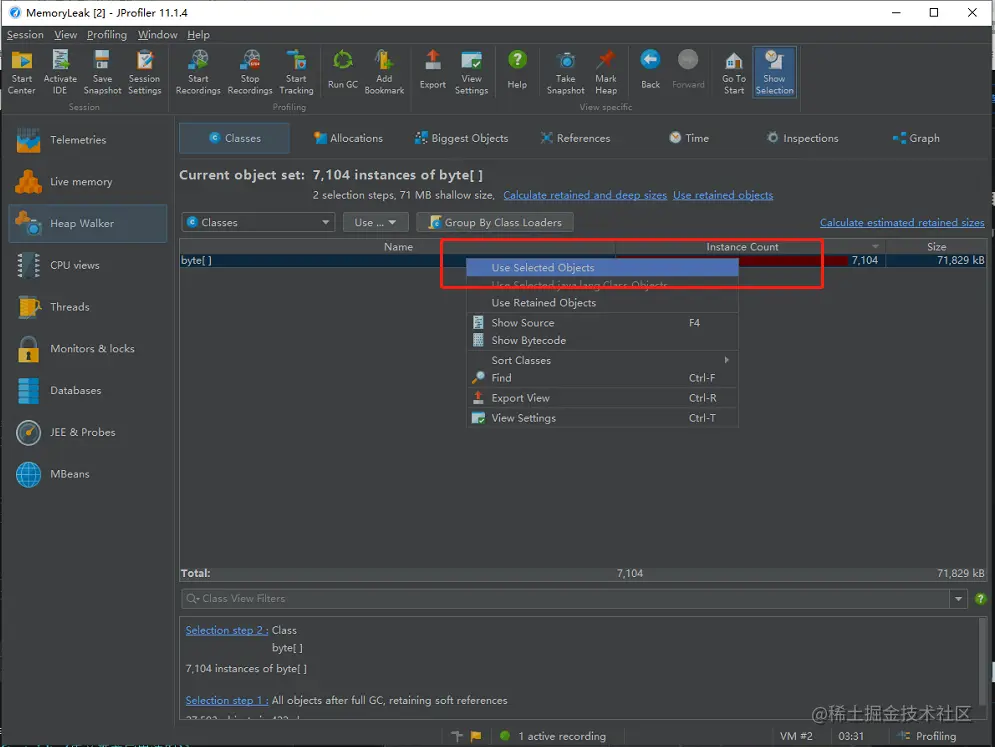Add Bookmark toolbar icon
The height and width of the screenshot is (747, 995).
[x=384, y=72]
